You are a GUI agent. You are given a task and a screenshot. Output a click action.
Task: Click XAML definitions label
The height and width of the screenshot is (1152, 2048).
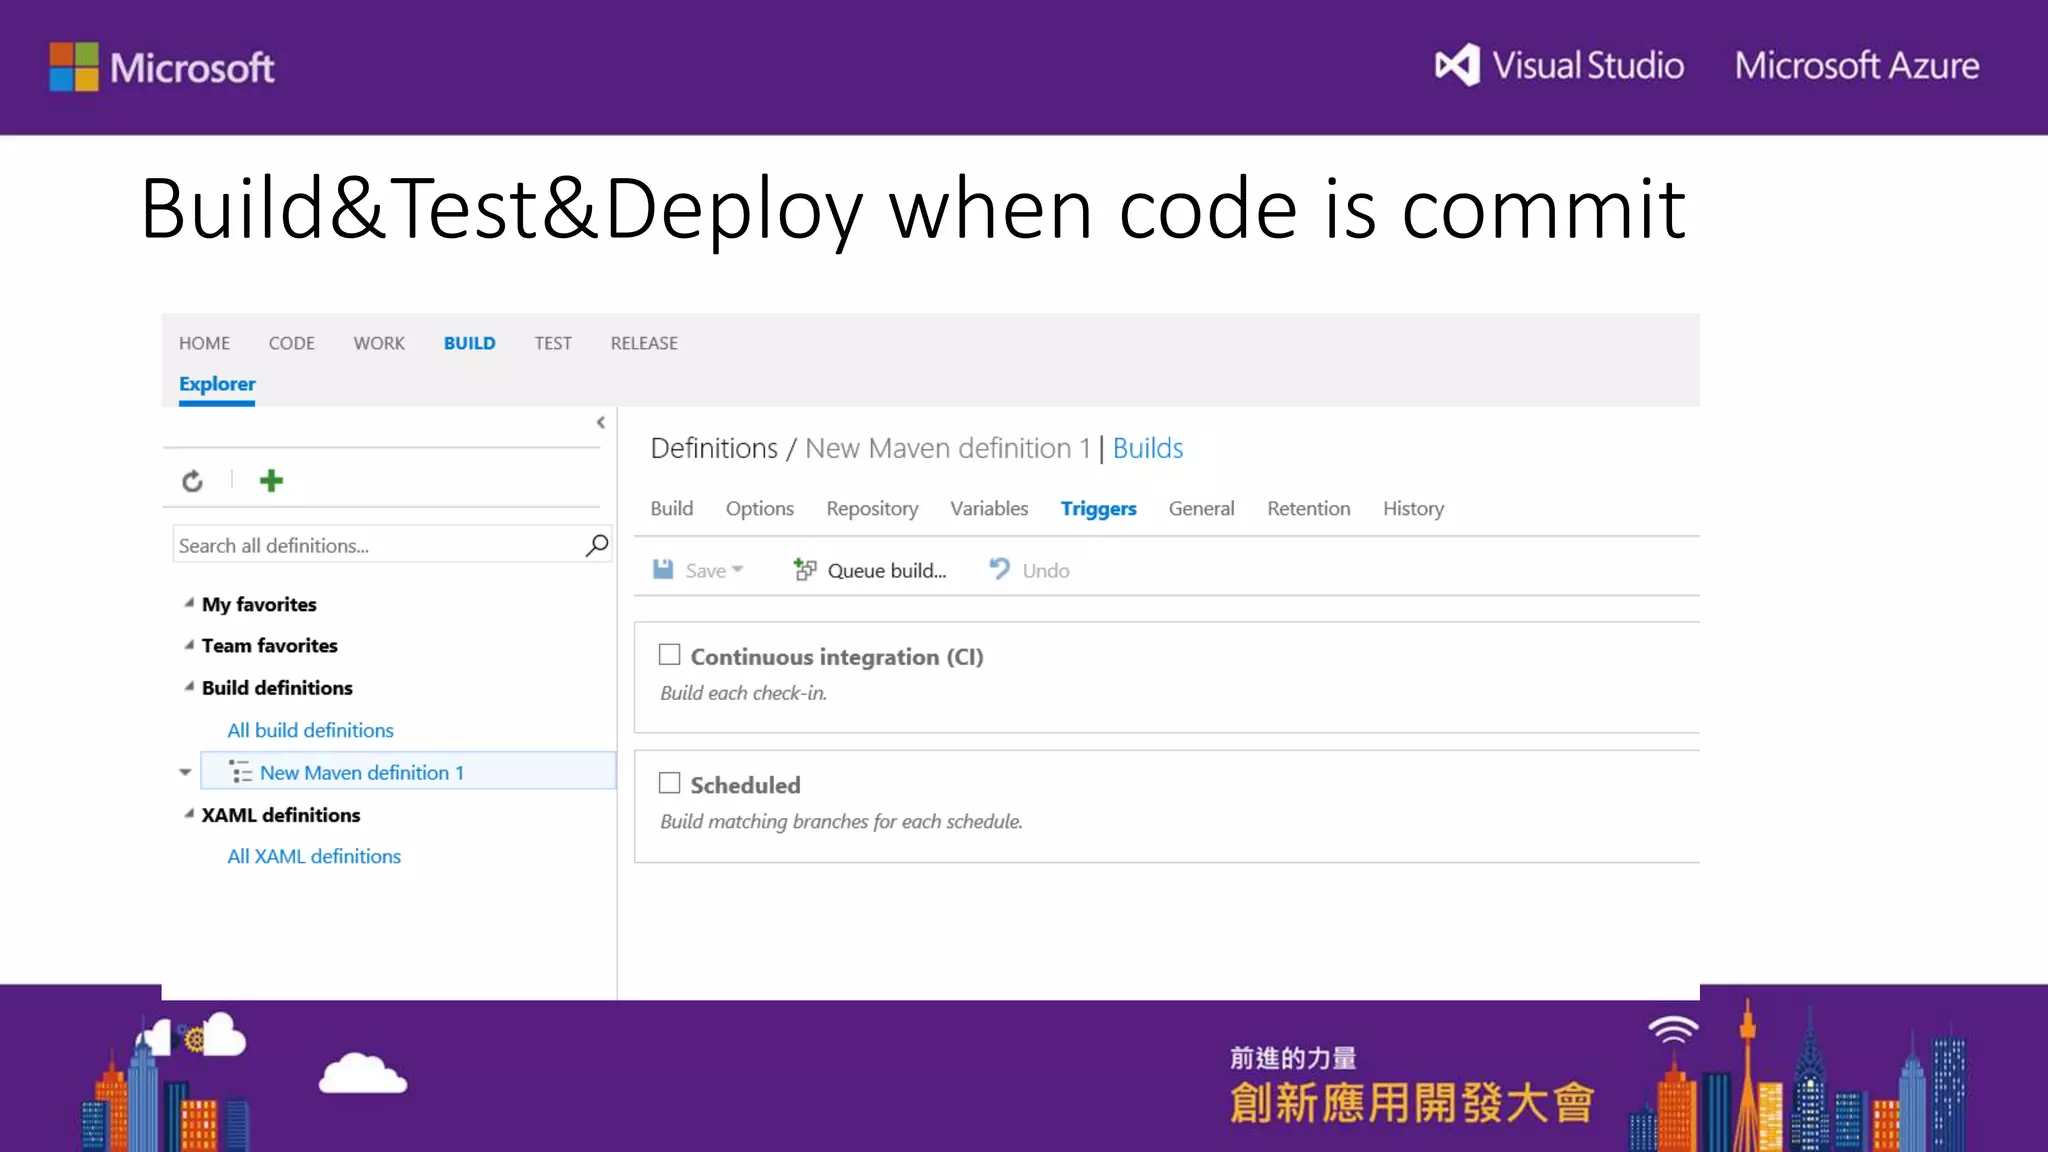pos(281,814)
